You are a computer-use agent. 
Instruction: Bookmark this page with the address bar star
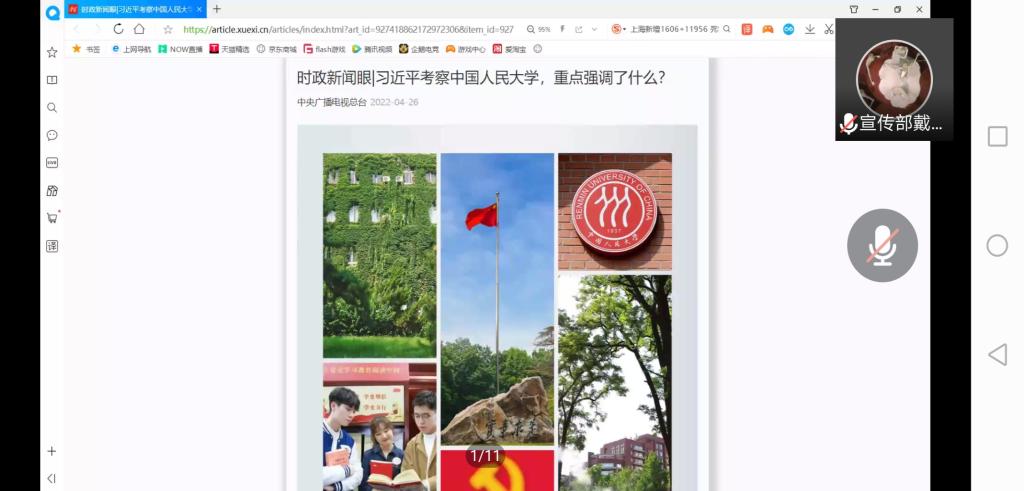tap(168, 30)
